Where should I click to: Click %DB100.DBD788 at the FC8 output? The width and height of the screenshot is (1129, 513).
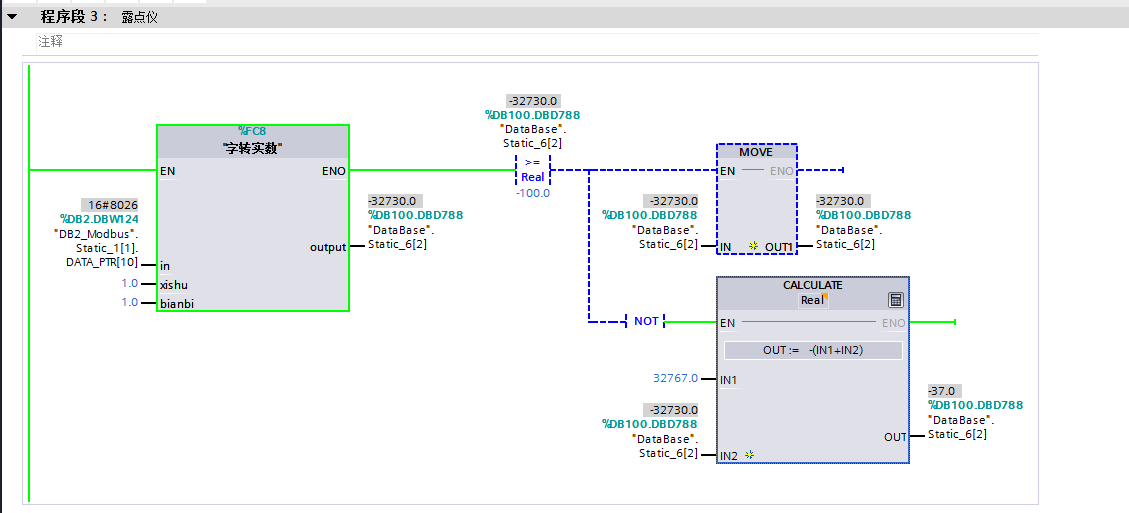[x=415, y=215]
